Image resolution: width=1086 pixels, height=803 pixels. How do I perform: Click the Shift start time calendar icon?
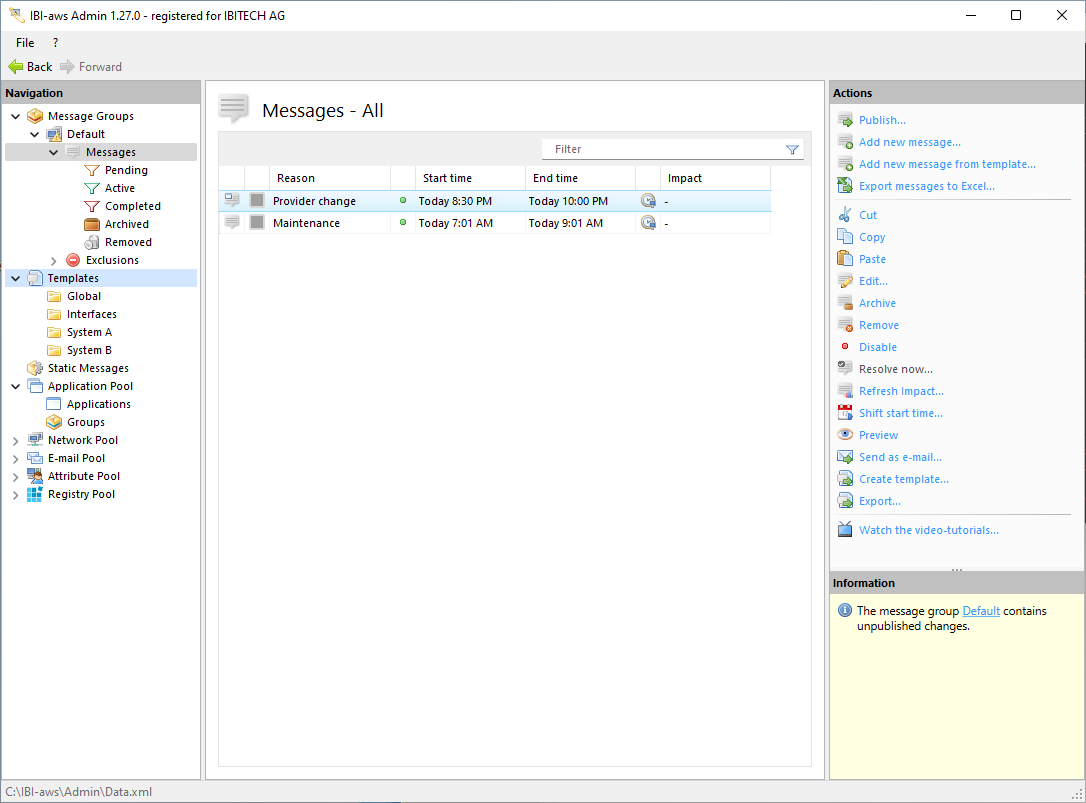point(845,413)
